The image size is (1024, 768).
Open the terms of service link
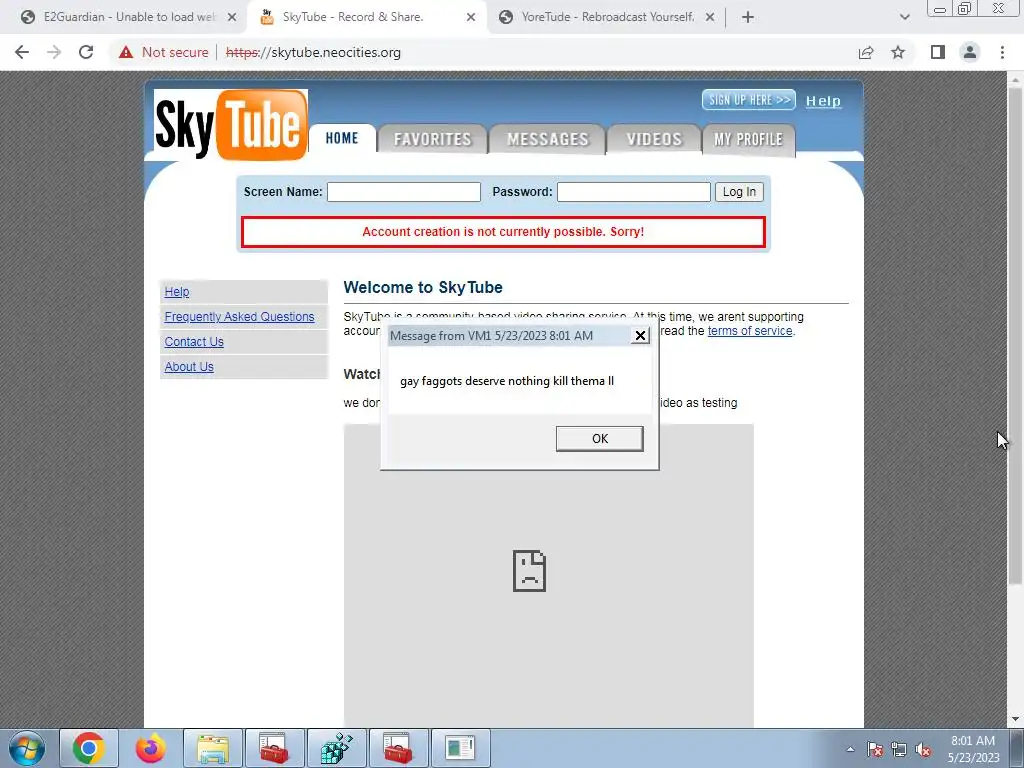[x=750, y=331]
